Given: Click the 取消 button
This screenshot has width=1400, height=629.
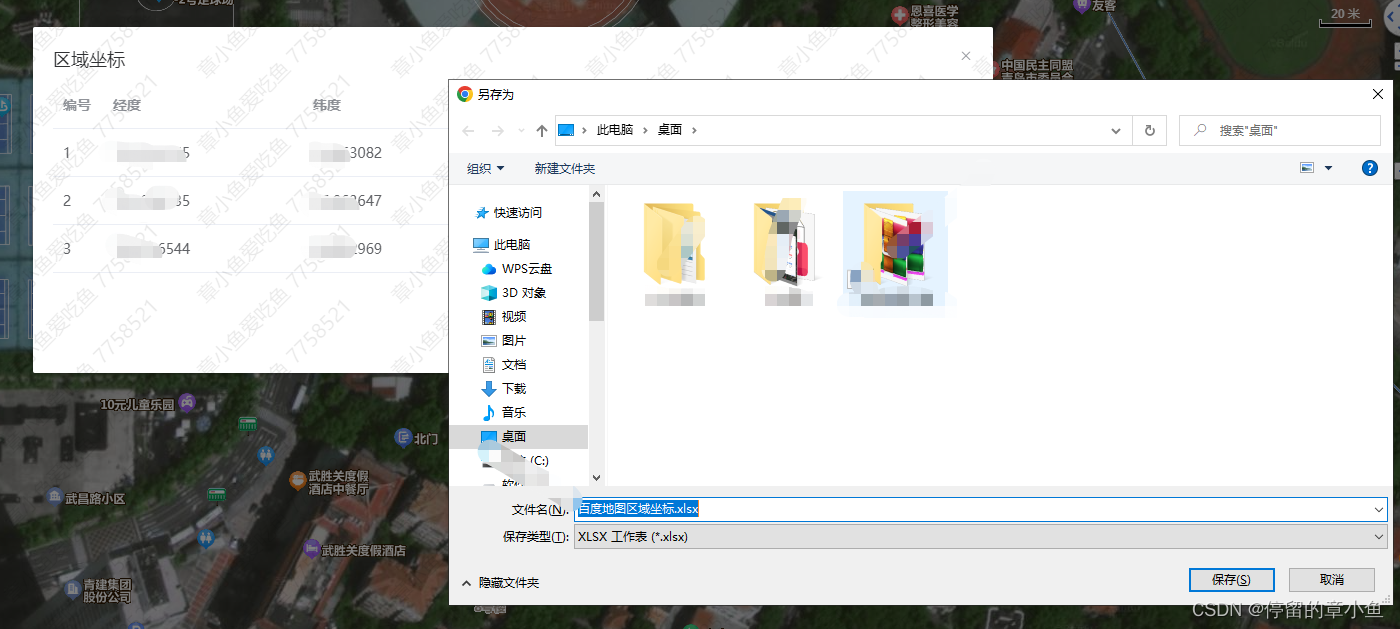Looking at the screenshot, I should [x=1331, y=579].
